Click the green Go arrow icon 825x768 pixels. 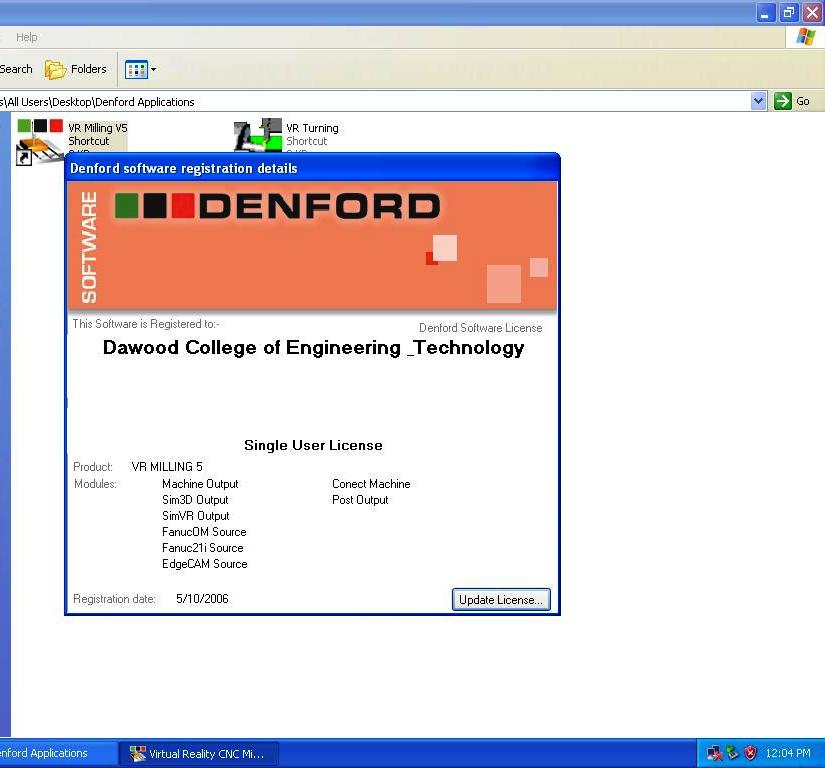coord(782,101)
